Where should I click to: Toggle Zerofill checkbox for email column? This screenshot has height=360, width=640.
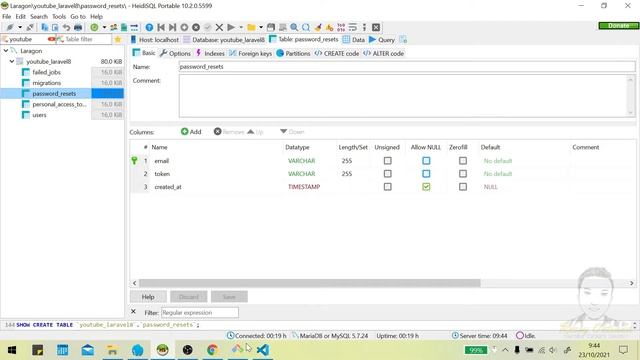463,161
